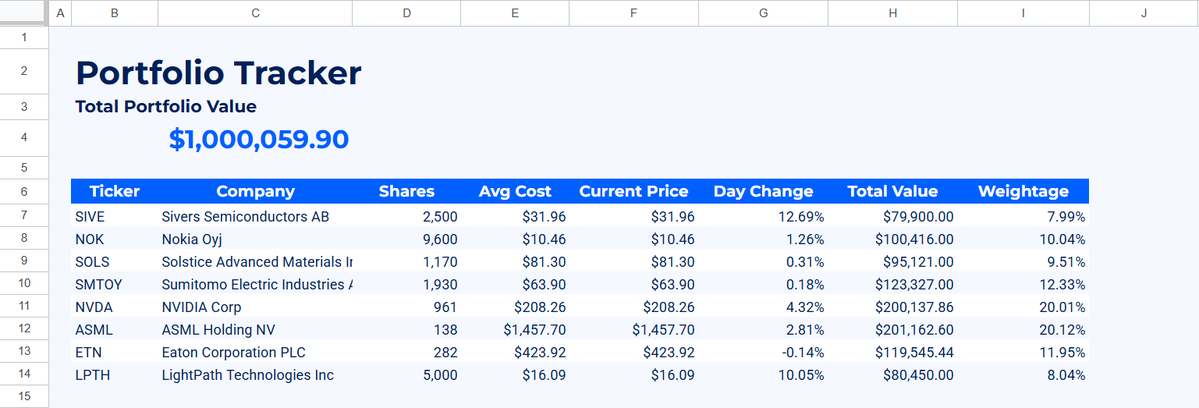
Task: Click Eaton Corporation PLC company cell
Action: [255, 352]
